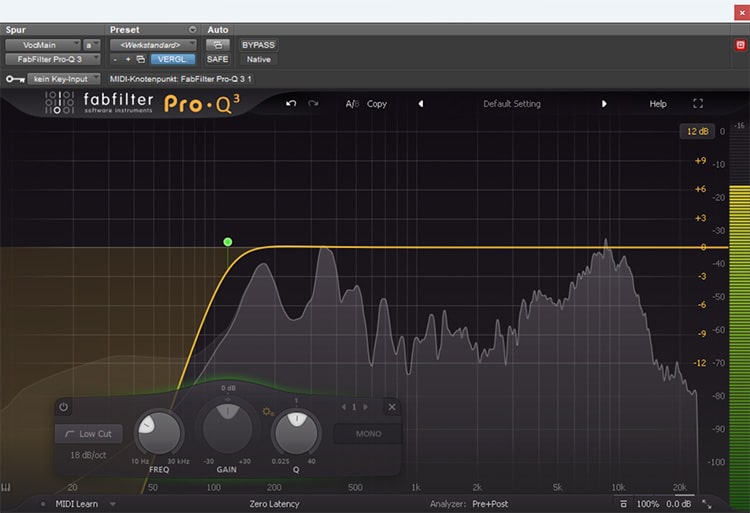Open the output options icon beside 100%

coord(623,504)
